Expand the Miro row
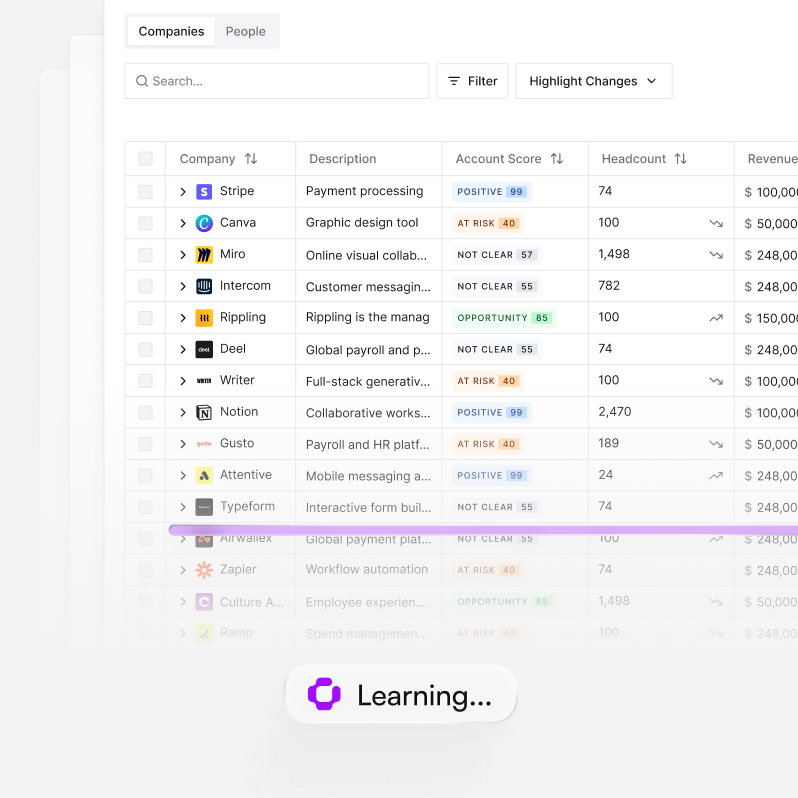This screenshot has width=798, height=798. 183,255
